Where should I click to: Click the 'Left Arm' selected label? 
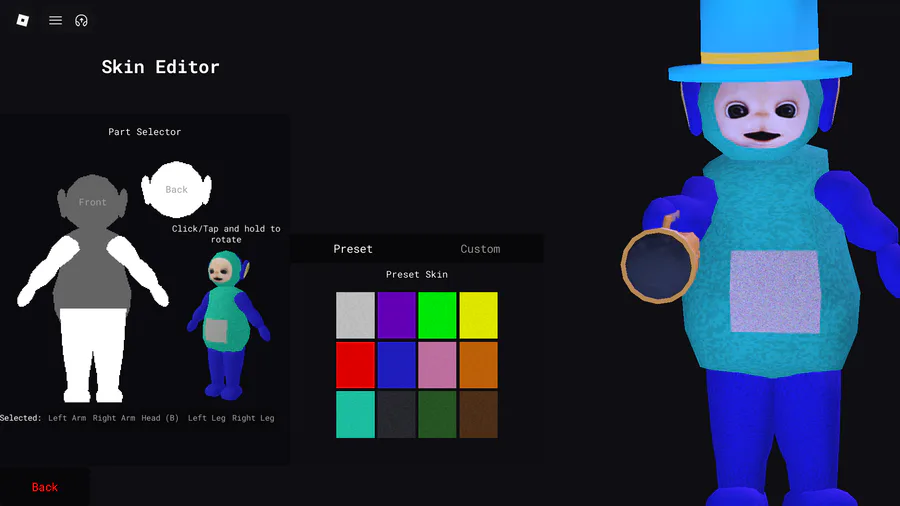click(x=67, y=418)
